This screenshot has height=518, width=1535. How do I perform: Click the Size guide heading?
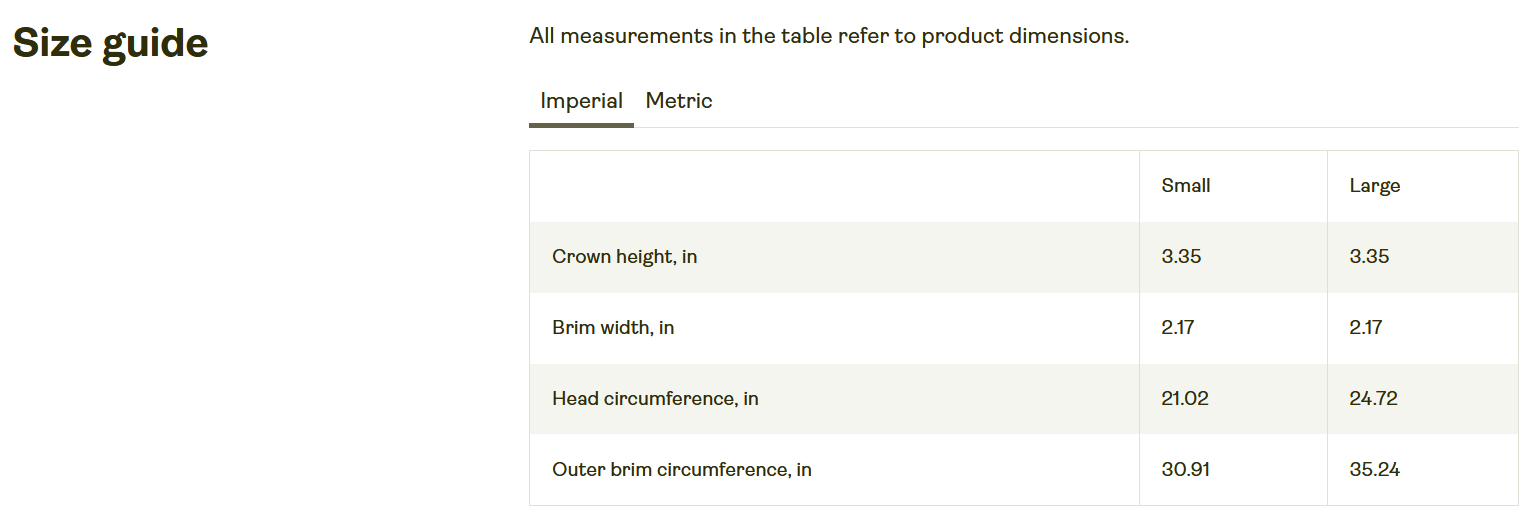[x=110, y=44]
